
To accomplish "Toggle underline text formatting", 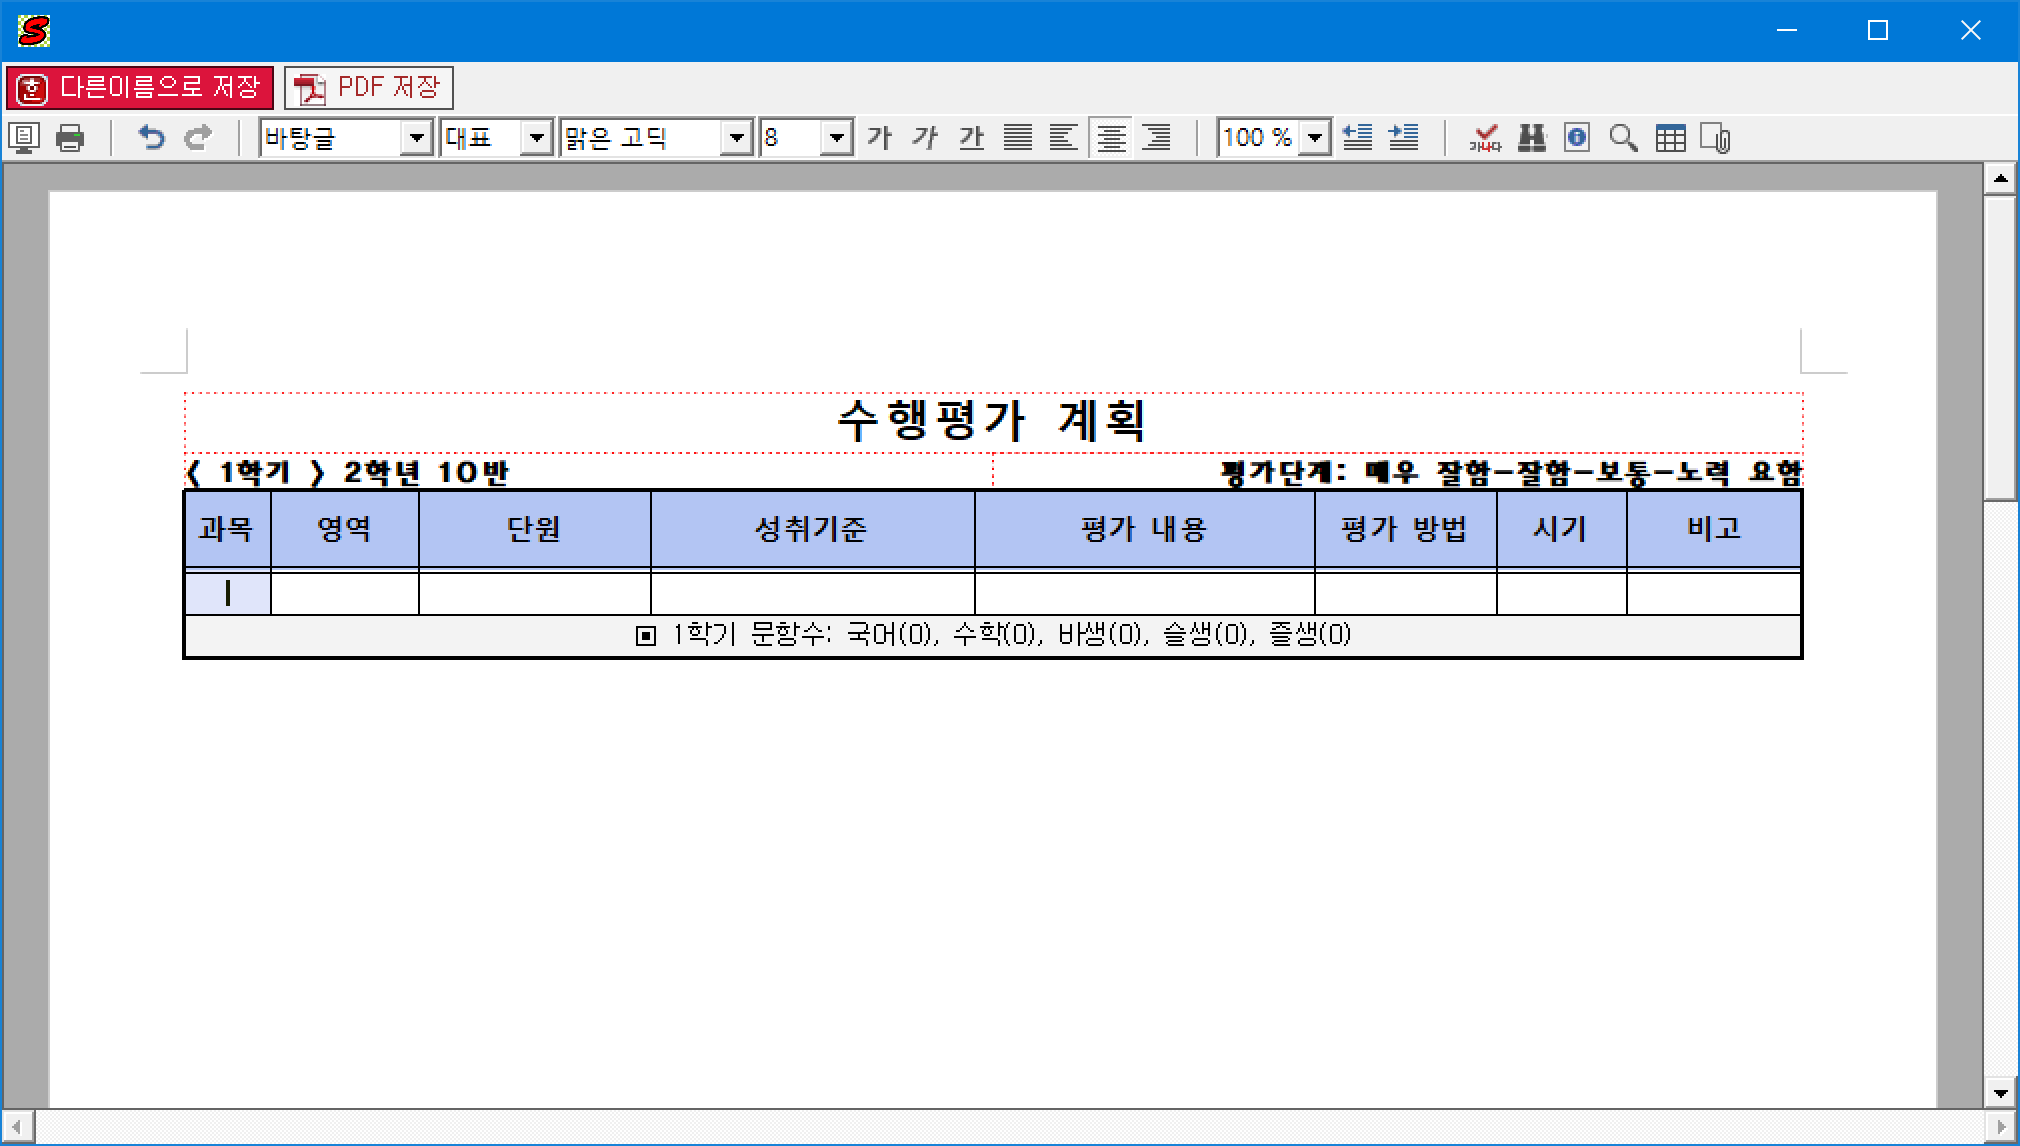I will (x=971, y=138).
